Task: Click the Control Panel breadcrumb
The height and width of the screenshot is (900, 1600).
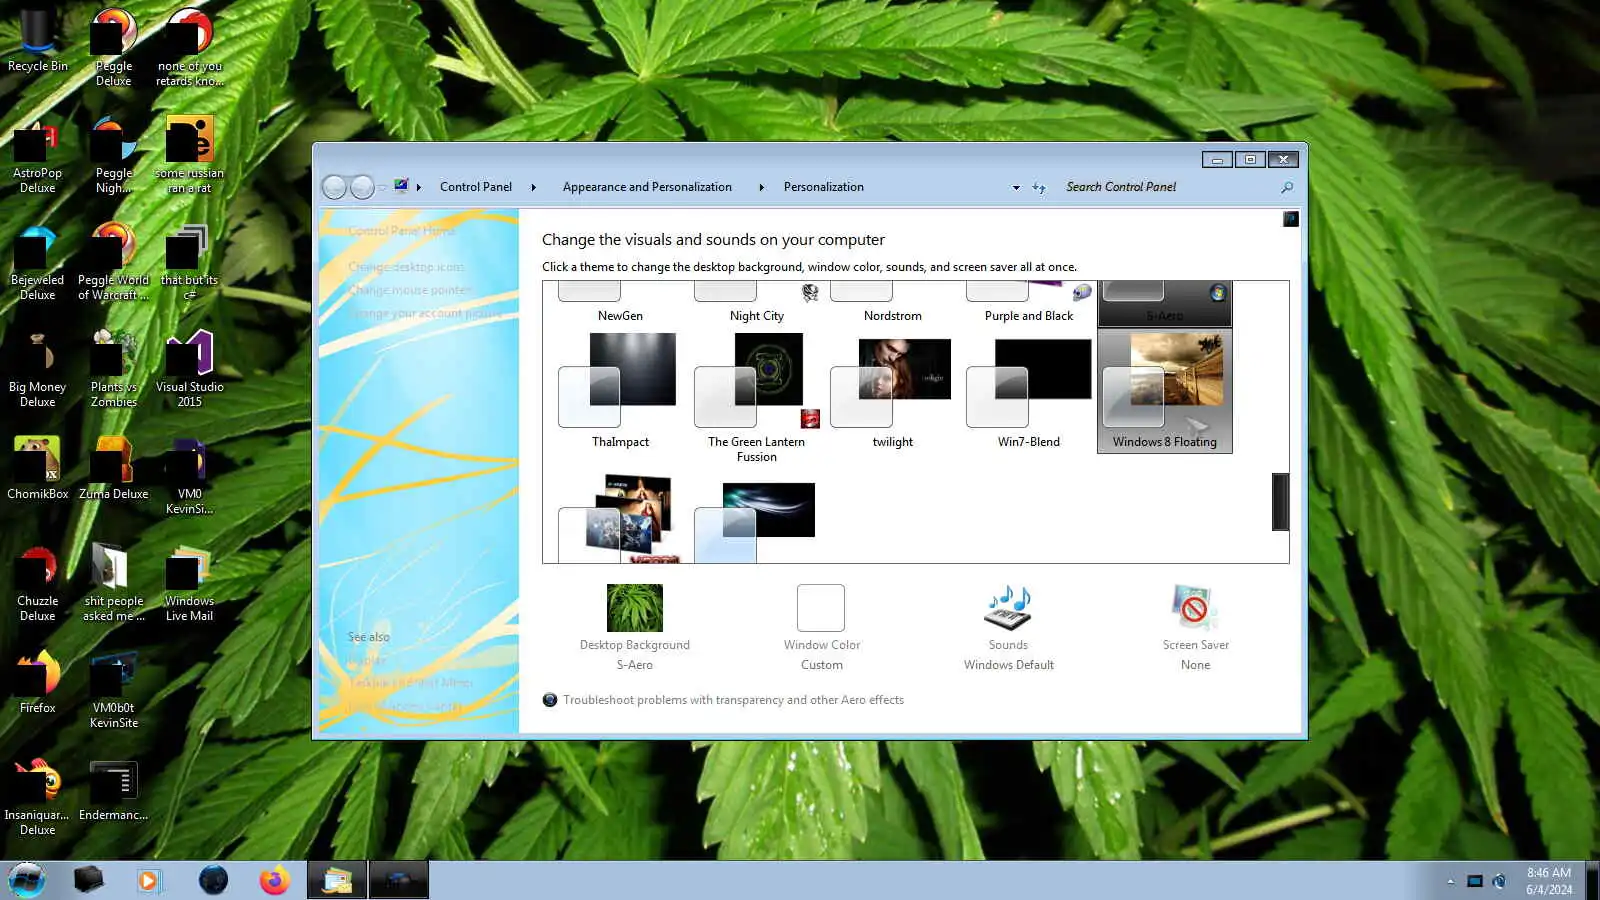Action: [476, 187]
